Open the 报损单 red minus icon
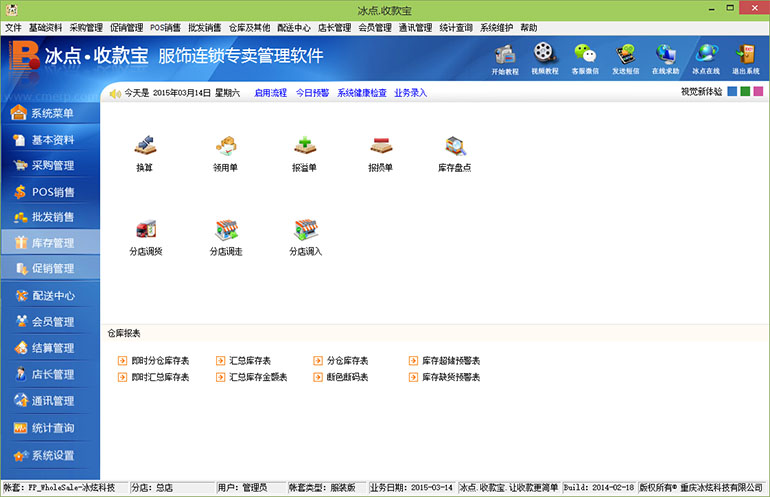Screen dimensions: 770x497 point(381,153)
